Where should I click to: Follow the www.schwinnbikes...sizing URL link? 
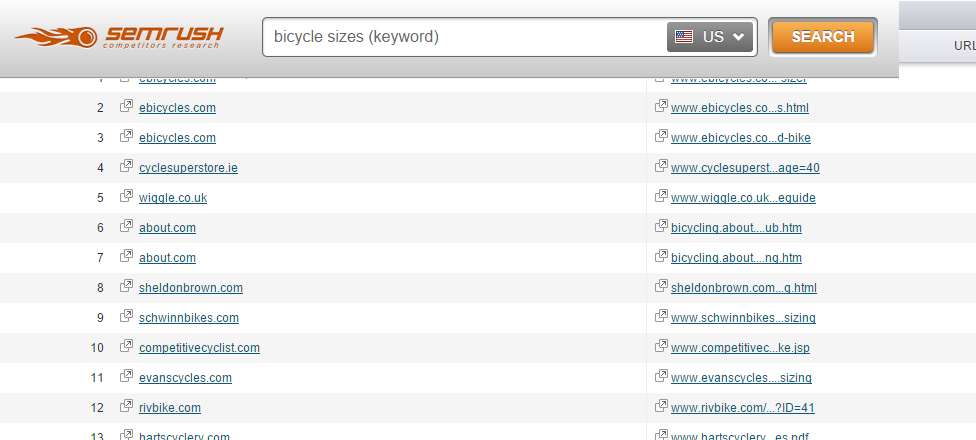(x=743, y=317)
